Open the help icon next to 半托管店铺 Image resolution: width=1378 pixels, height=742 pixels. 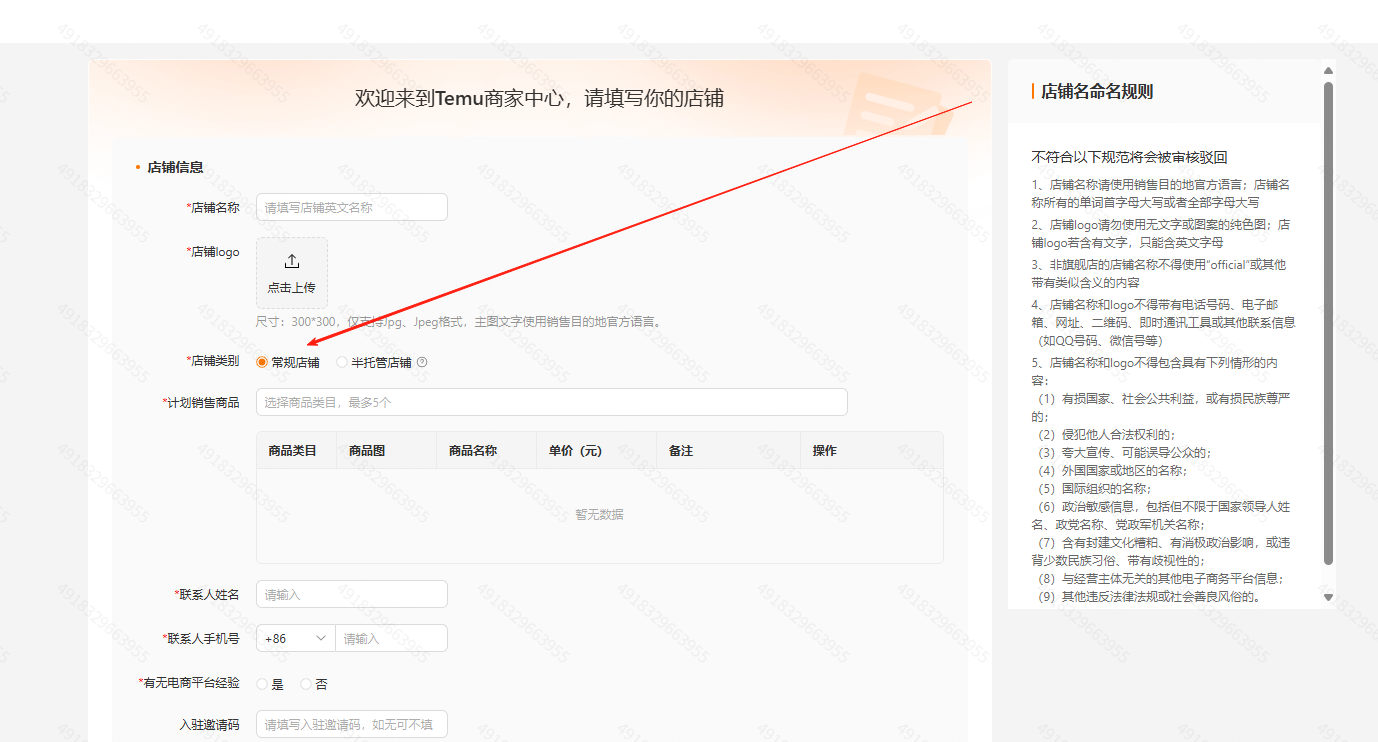click(x=422, y=362)
